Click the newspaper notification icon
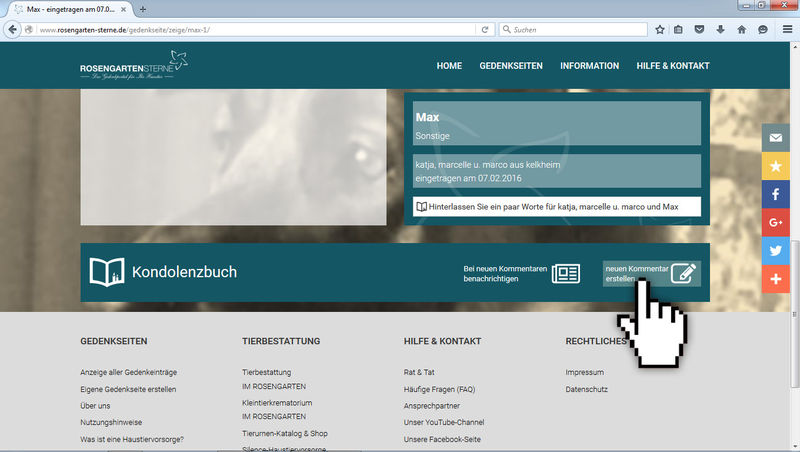 pyautogui.click(x=566, y=273)
